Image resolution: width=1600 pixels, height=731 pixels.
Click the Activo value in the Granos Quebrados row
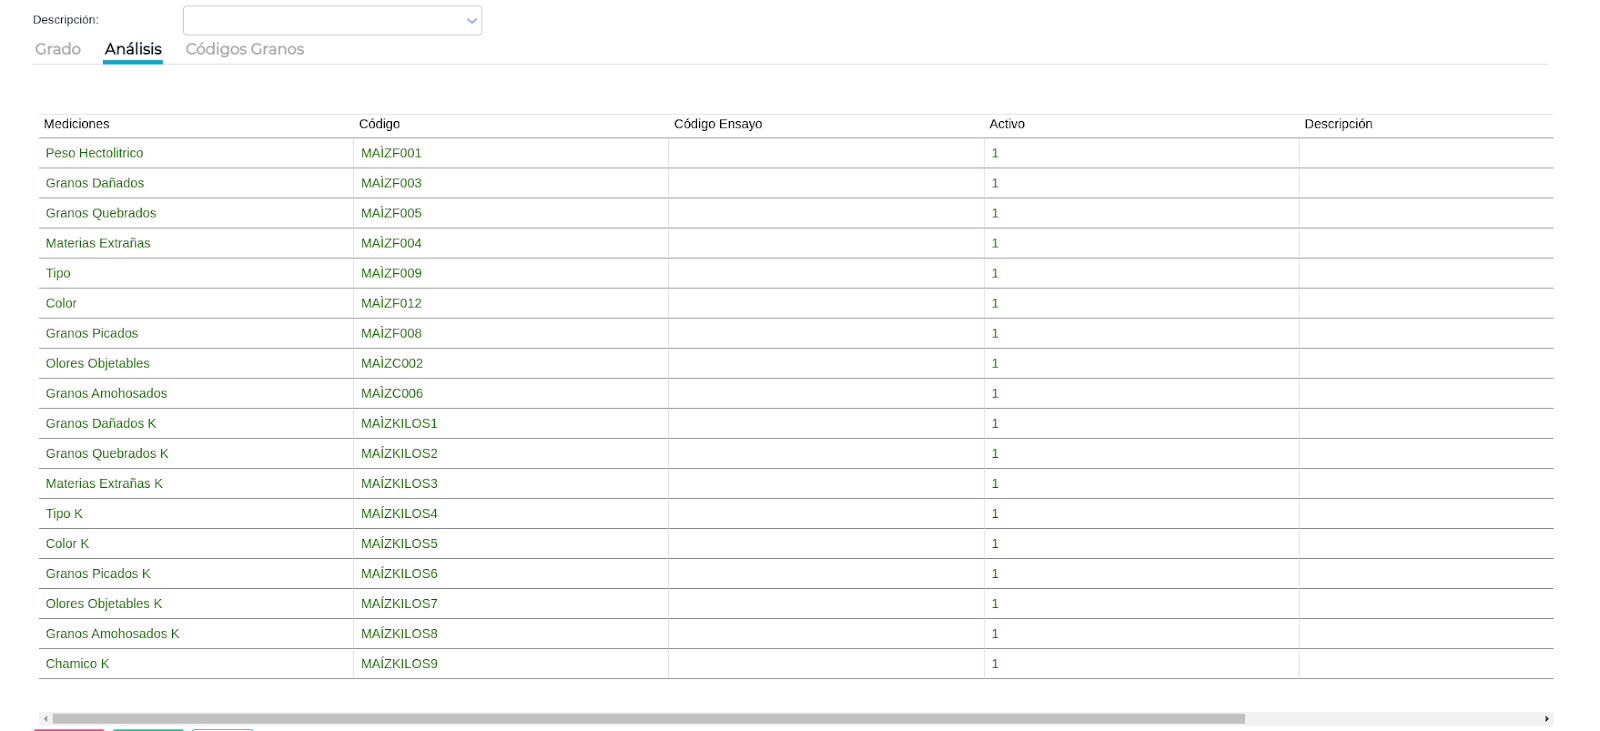995,213
